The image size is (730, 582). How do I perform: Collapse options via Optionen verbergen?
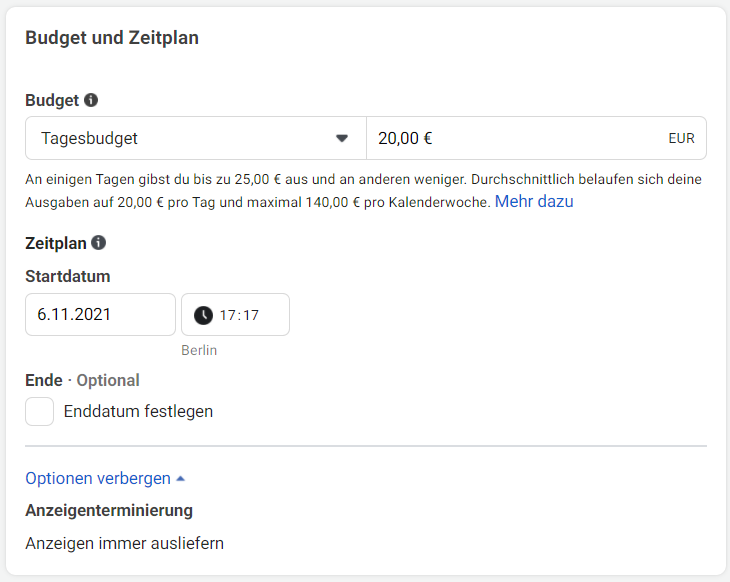[x=98, y=478]
